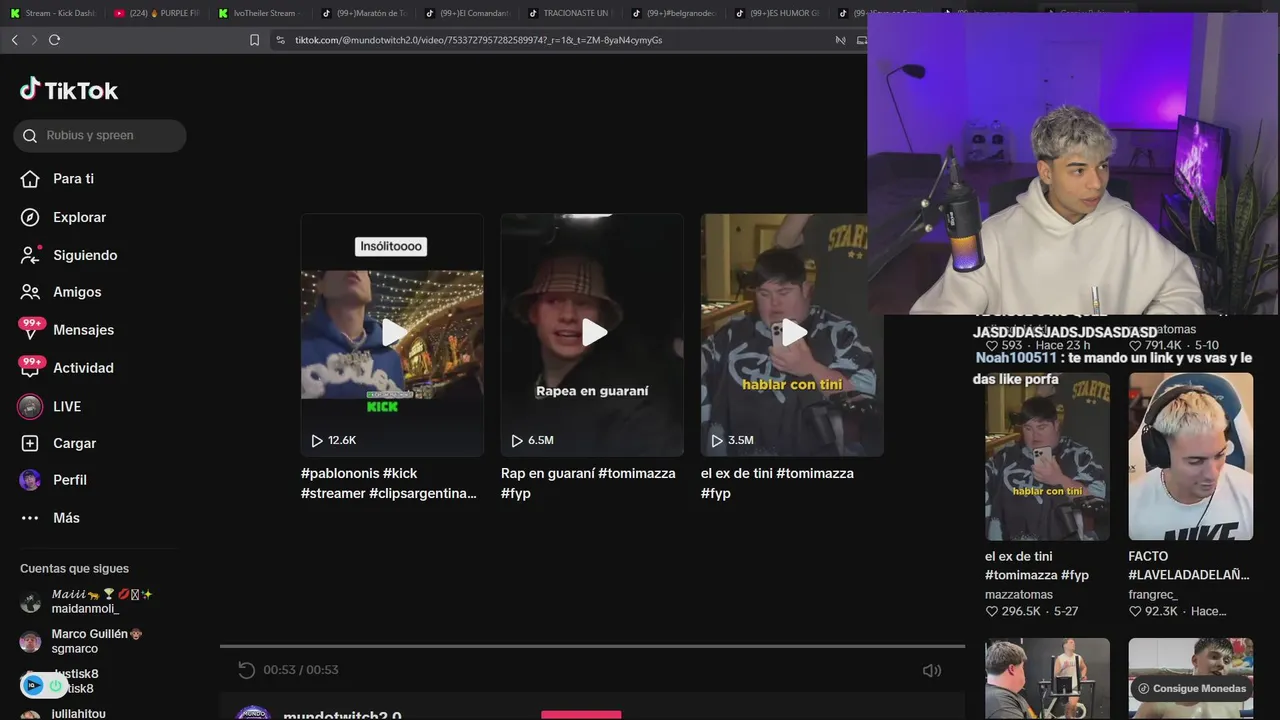Click the replay video icon

pyautogui.click(x=246, y=670)
